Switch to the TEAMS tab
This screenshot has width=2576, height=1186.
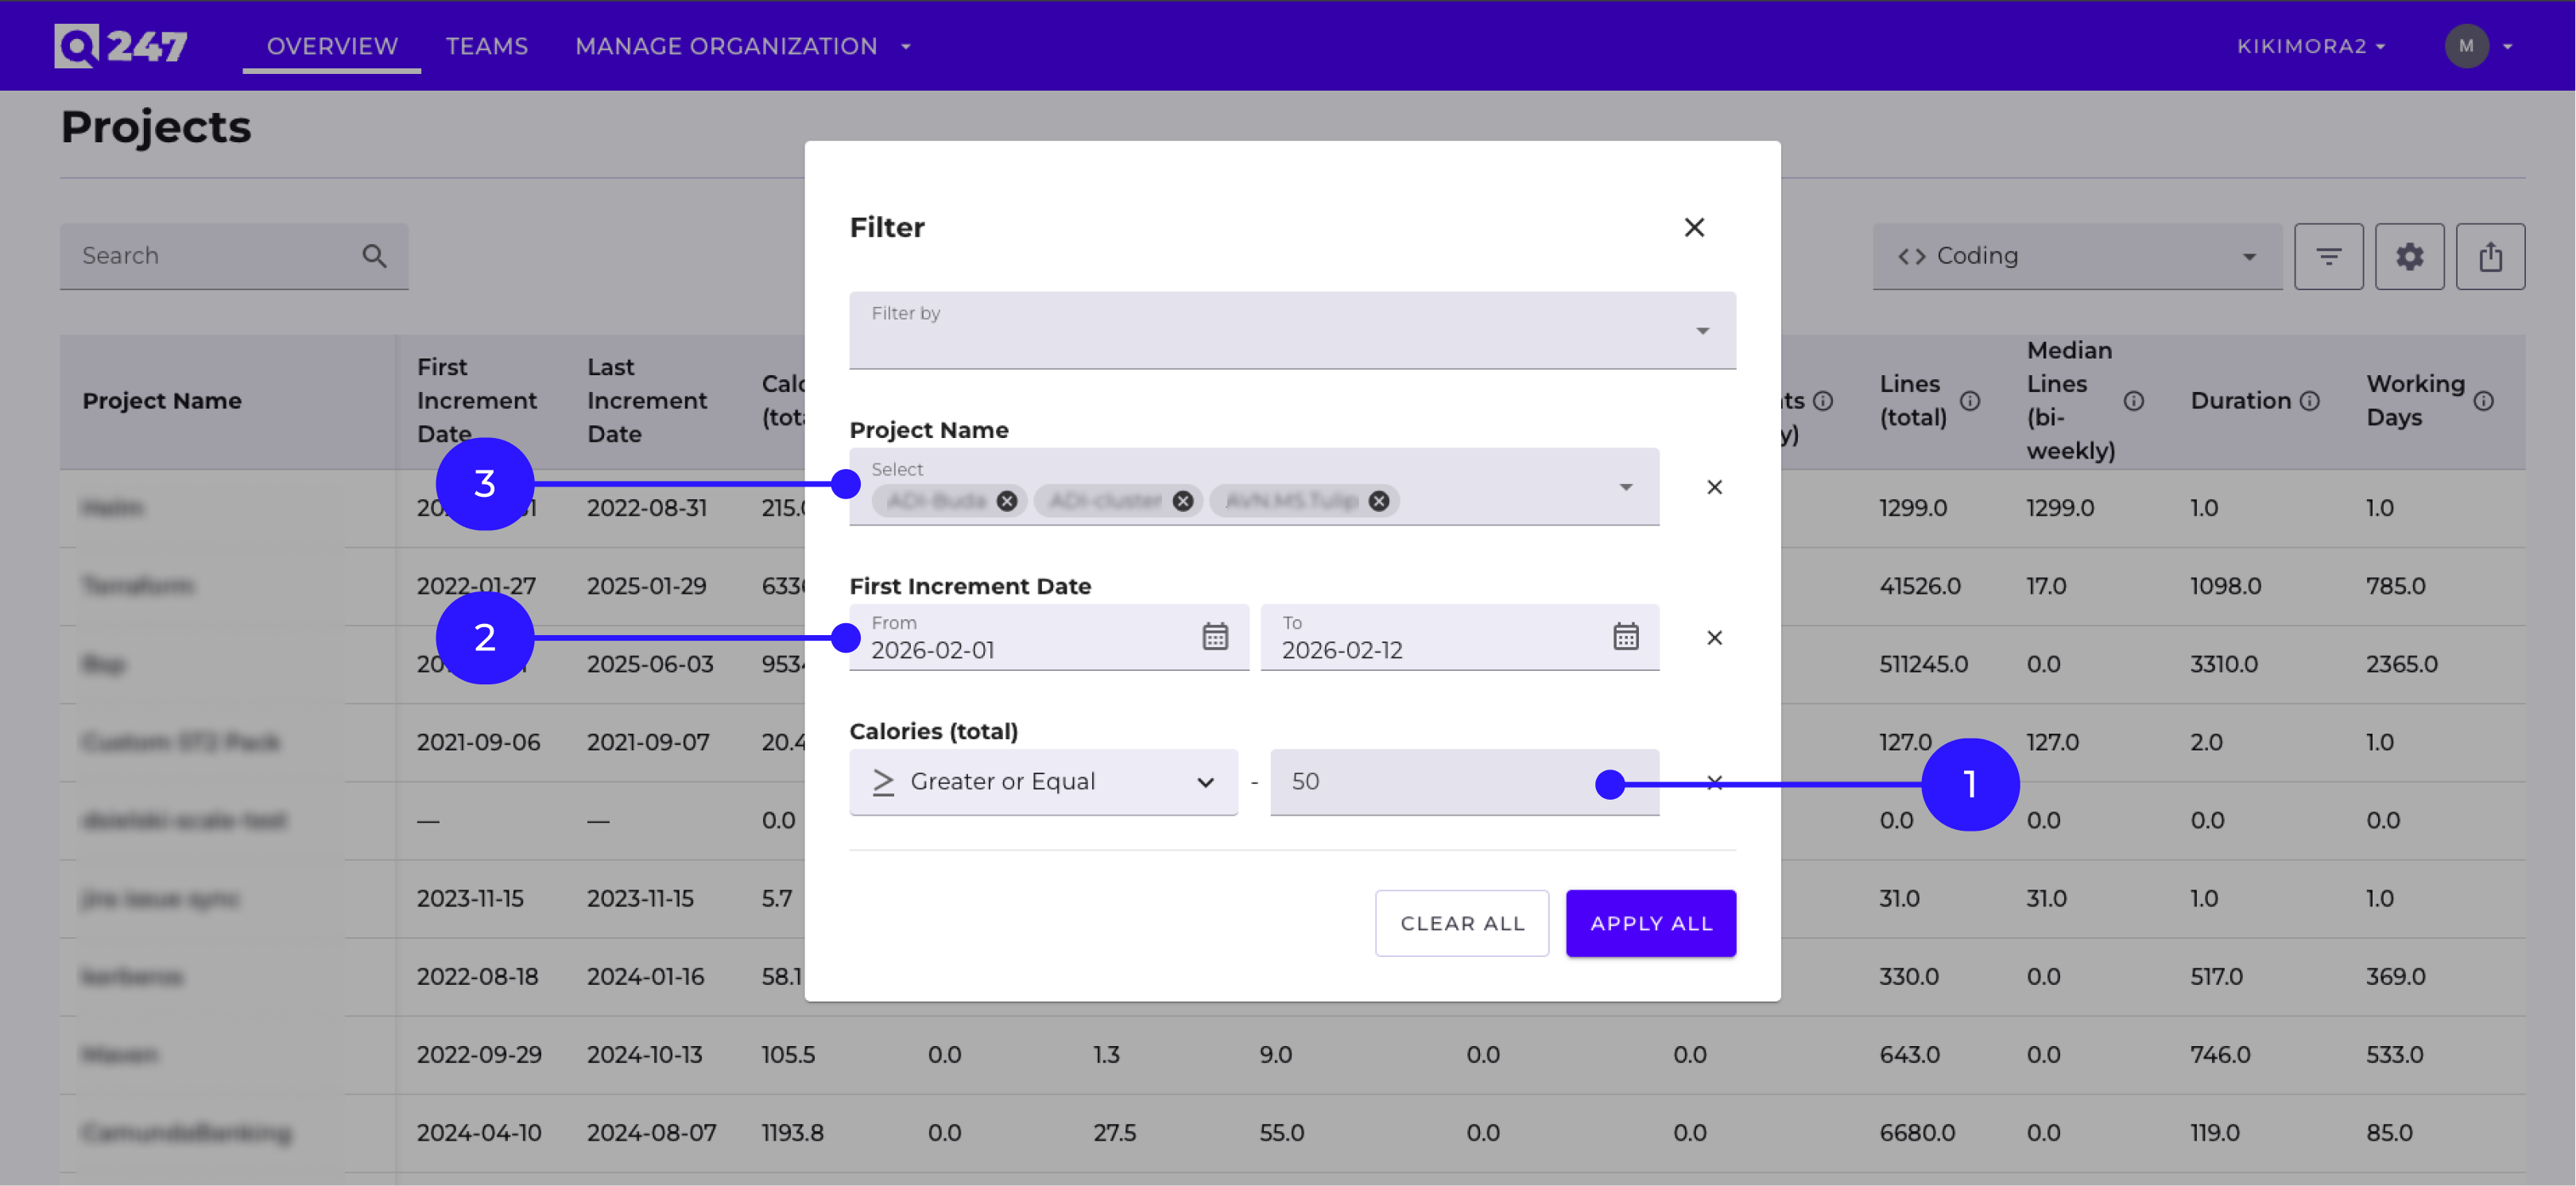487,46
